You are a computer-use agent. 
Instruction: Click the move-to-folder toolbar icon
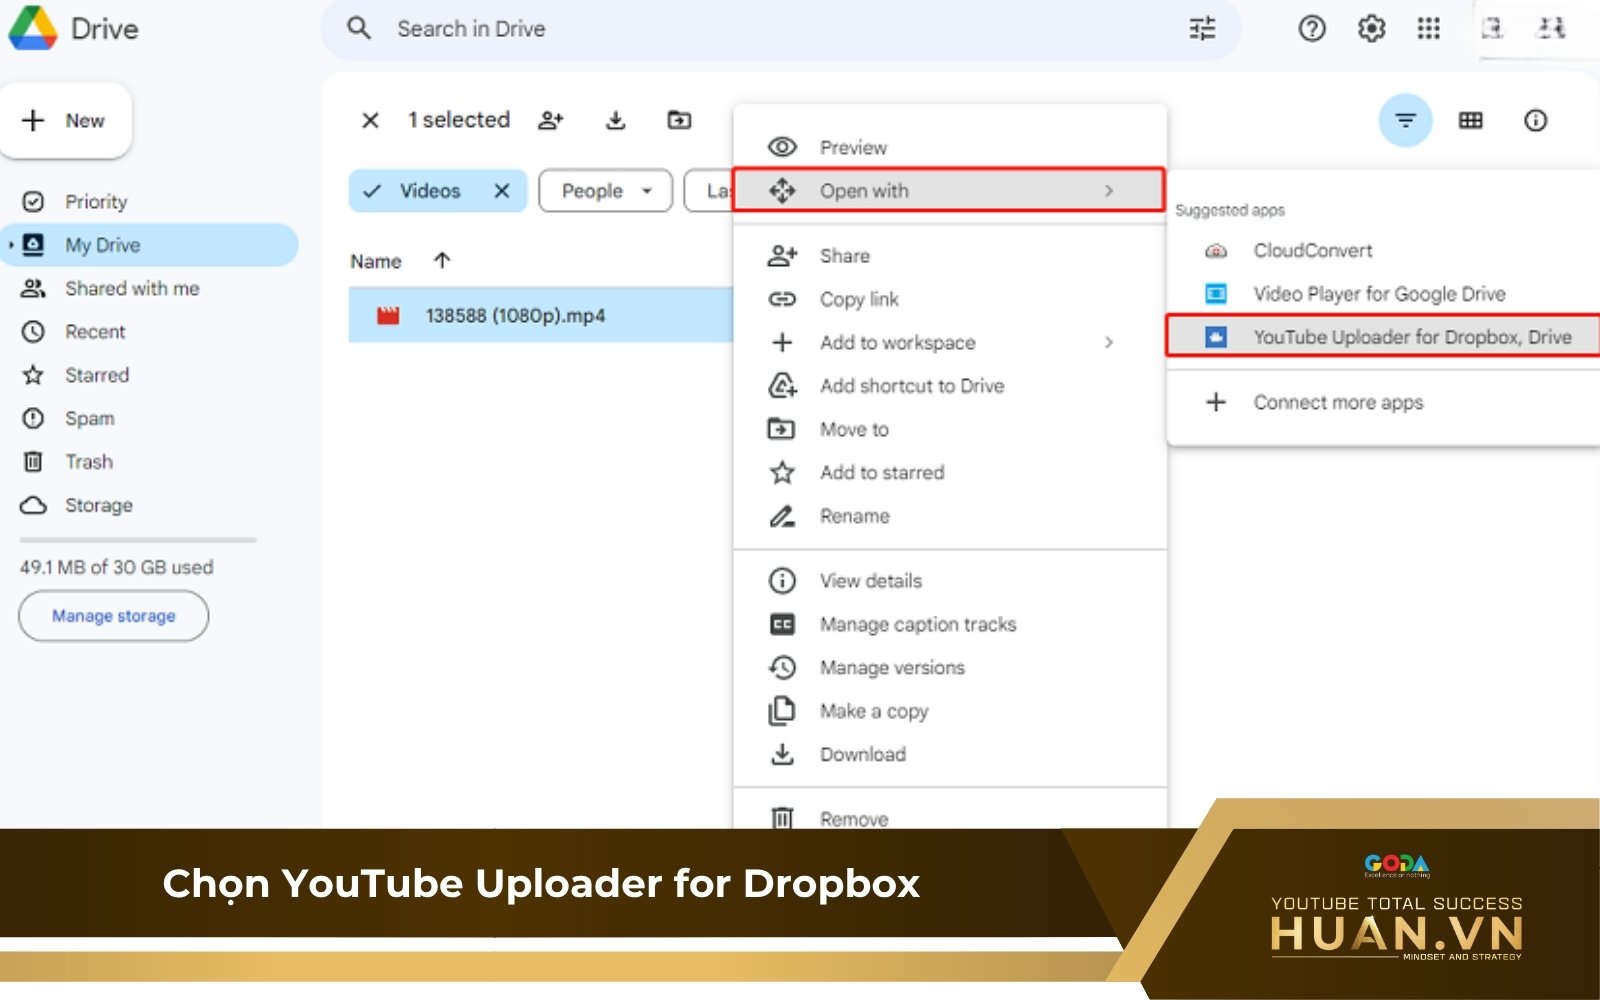(x=680, y=120)
